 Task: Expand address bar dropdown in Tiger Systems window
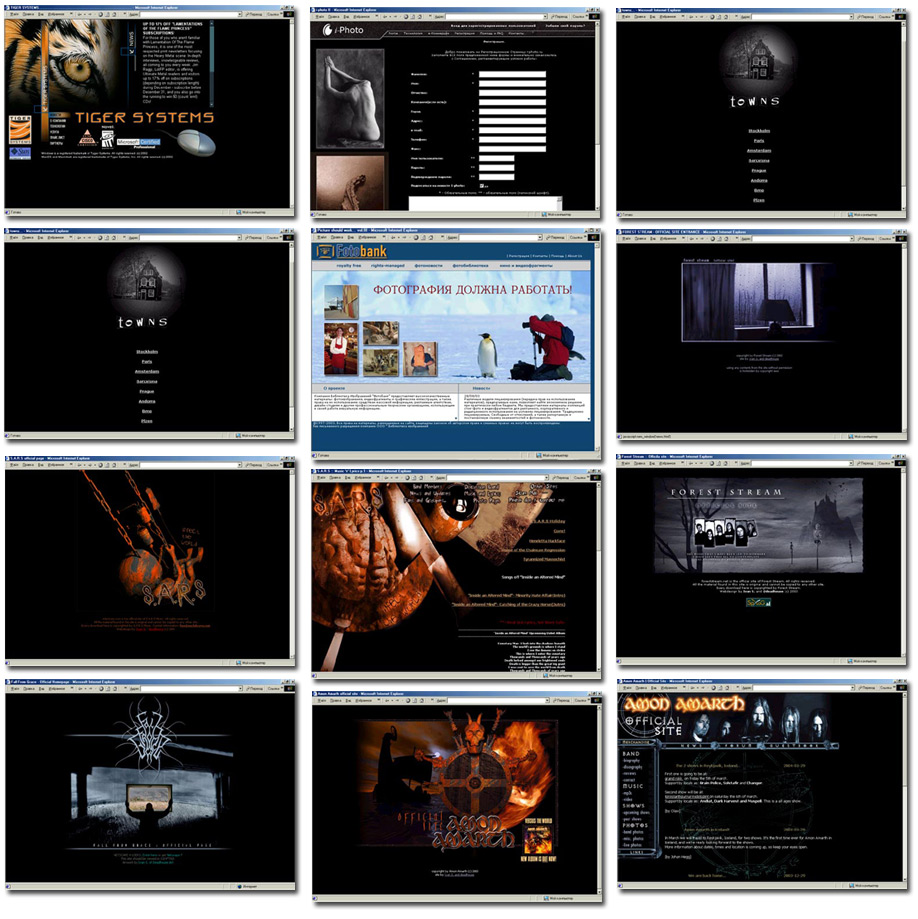coord(240,15)
